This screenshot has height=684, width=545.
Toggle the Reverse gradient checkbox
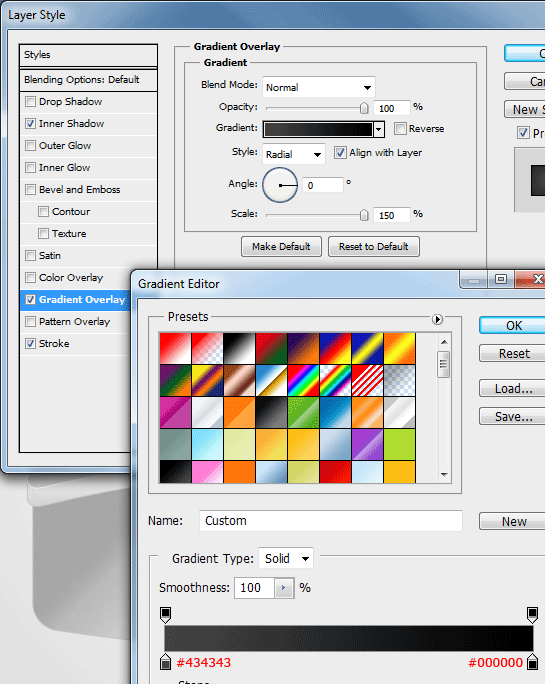(x=400, y=128)
